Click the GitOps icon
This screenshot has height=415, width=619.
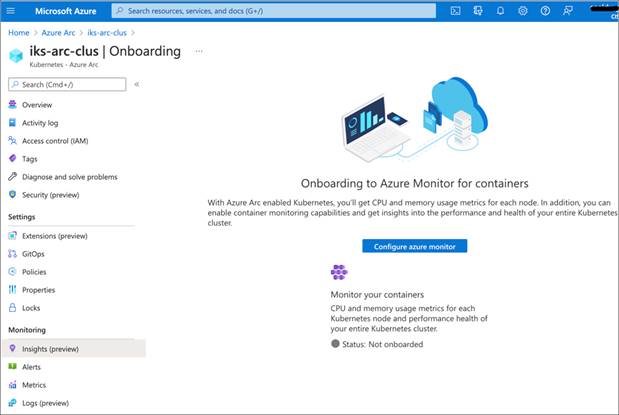(13, 254)
